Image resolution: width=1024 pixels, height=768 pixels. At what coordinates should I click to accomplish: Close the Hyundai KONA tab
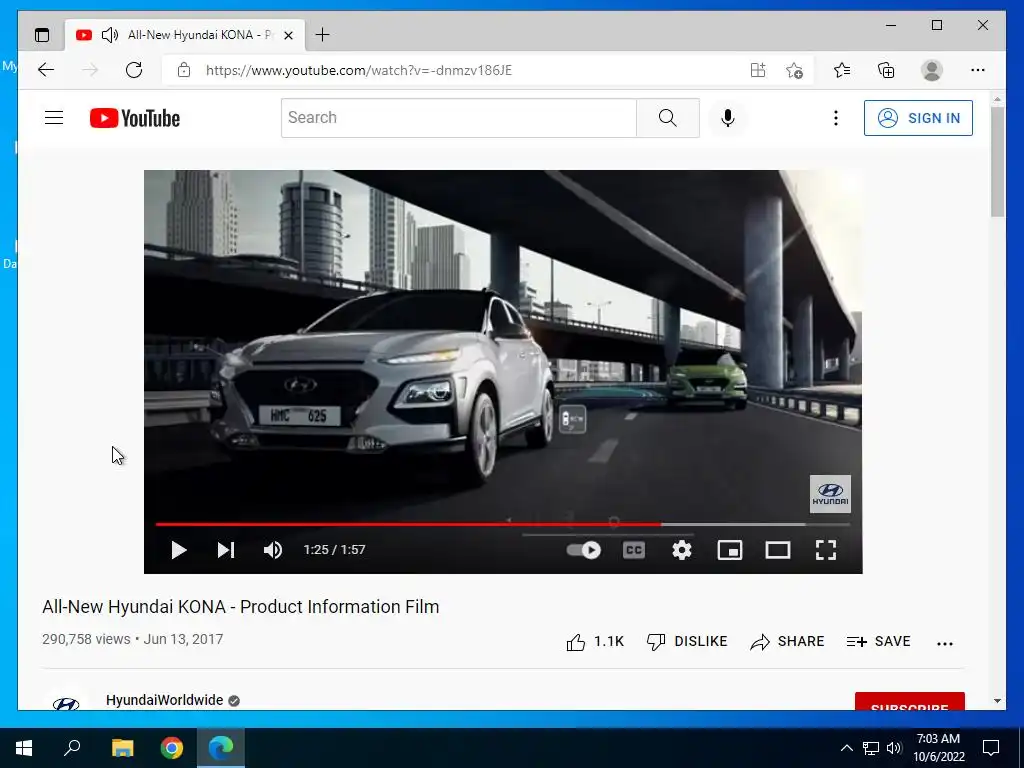click(288, 35)
